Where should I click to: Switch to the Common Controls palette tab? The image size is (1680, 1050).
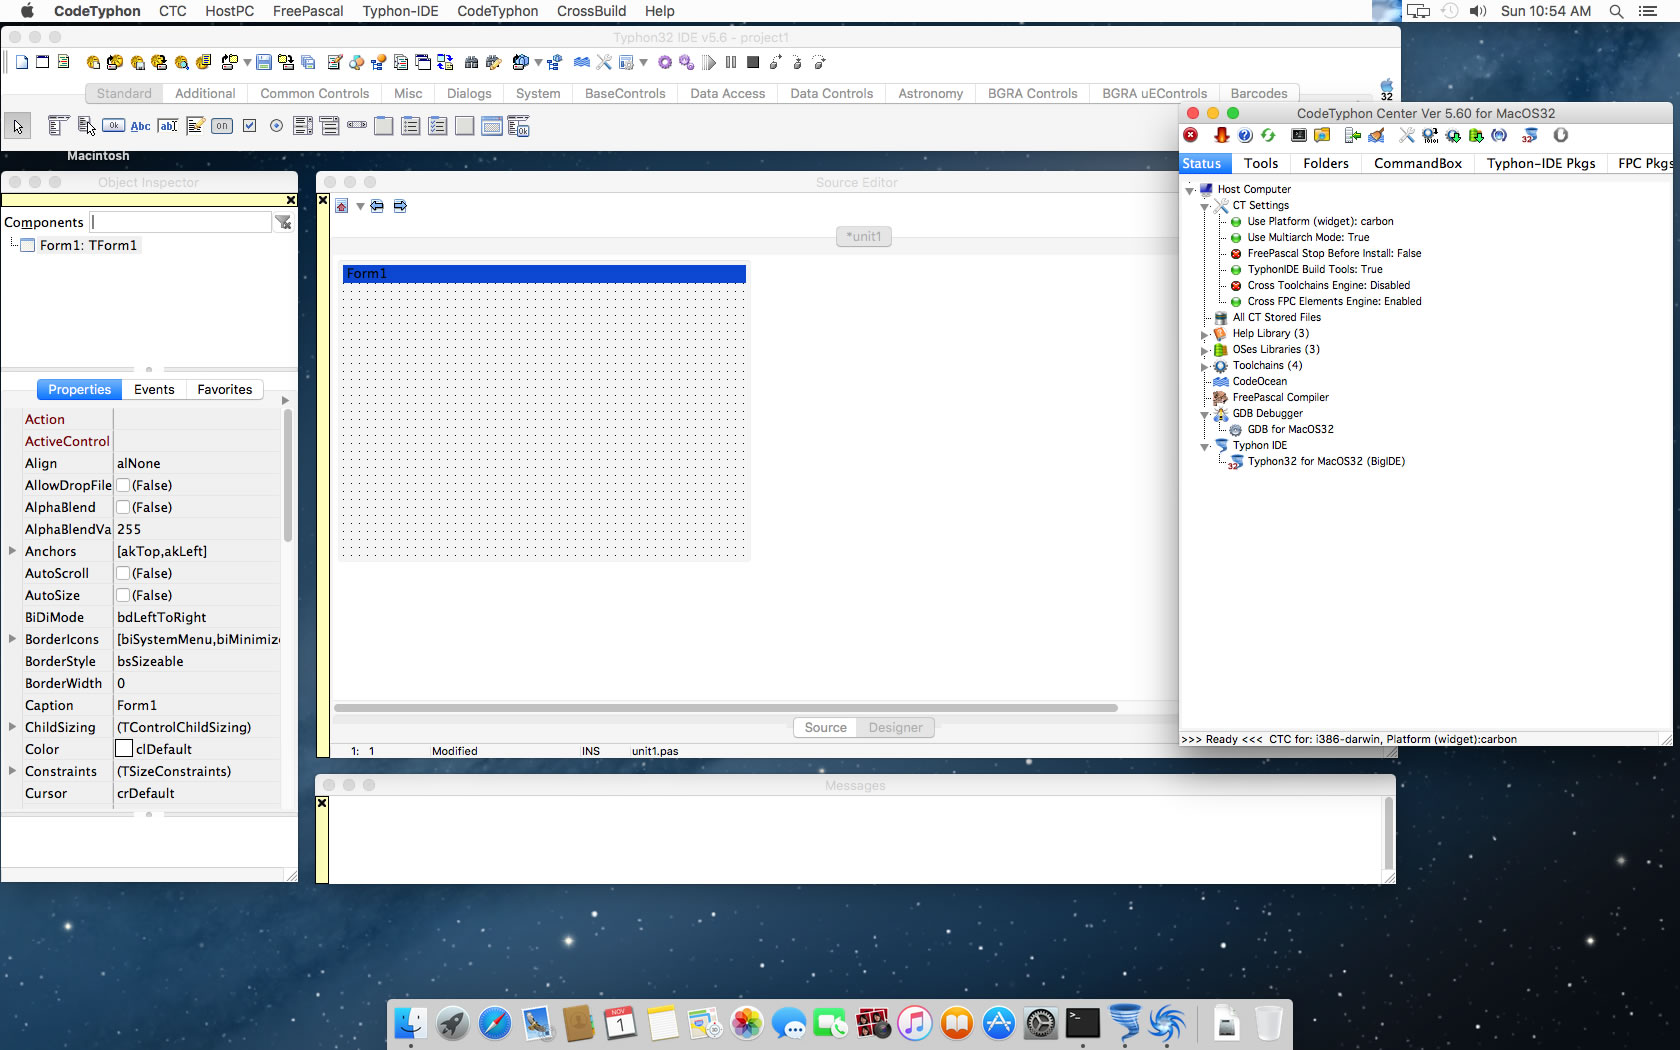tap(315, 93)
